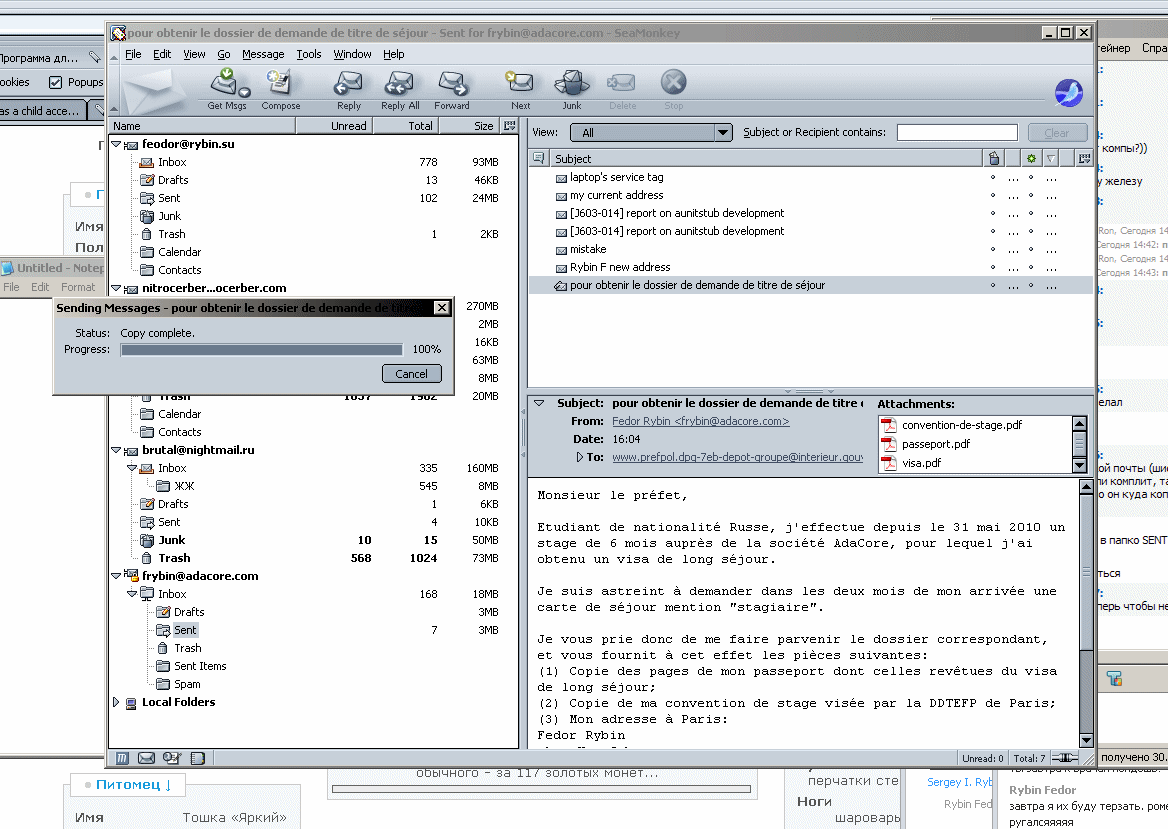Screen dimensions: 1168x829
Task: Click message body vertical scrollbar down arrow
Action: coord(1086,740)
